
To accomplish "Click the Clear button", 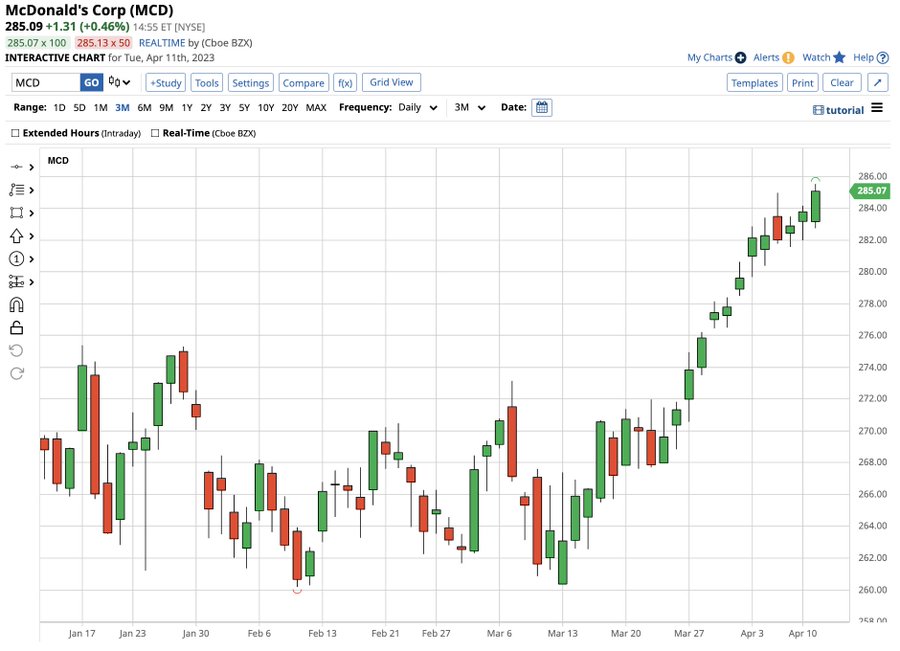I will click(842, 83).
